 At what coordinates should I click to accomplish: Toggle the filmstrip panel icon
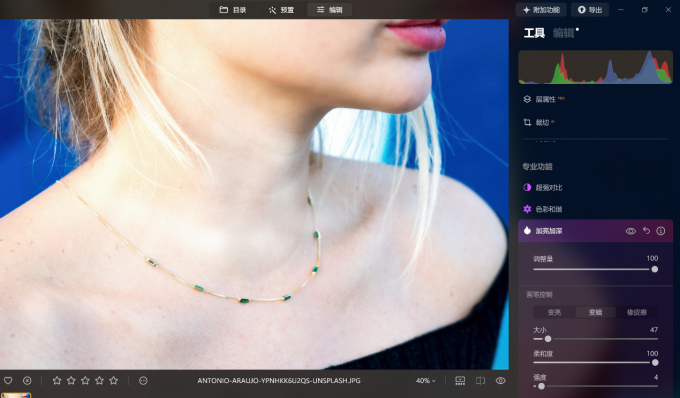460,381
